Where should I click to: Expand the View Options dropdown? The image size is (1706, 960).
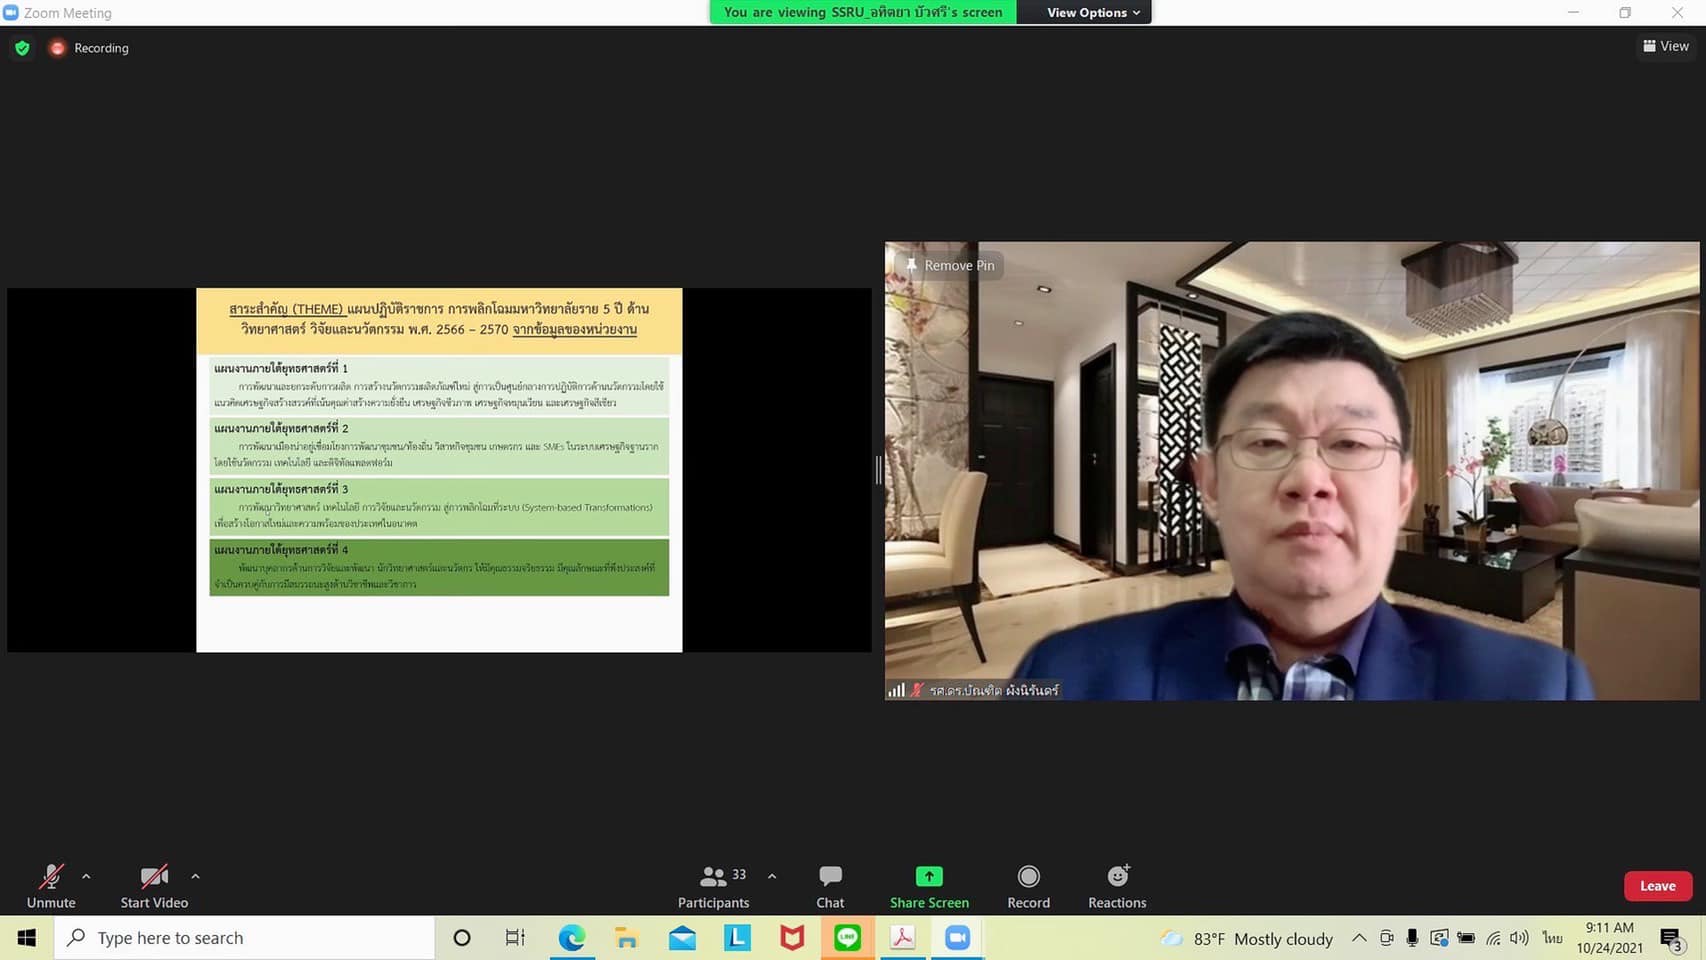[1092, 12]
